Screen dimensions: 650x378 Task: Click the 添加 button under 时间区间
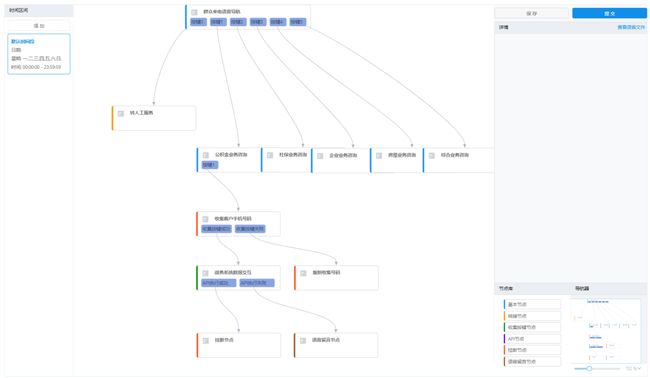(39, 26)
